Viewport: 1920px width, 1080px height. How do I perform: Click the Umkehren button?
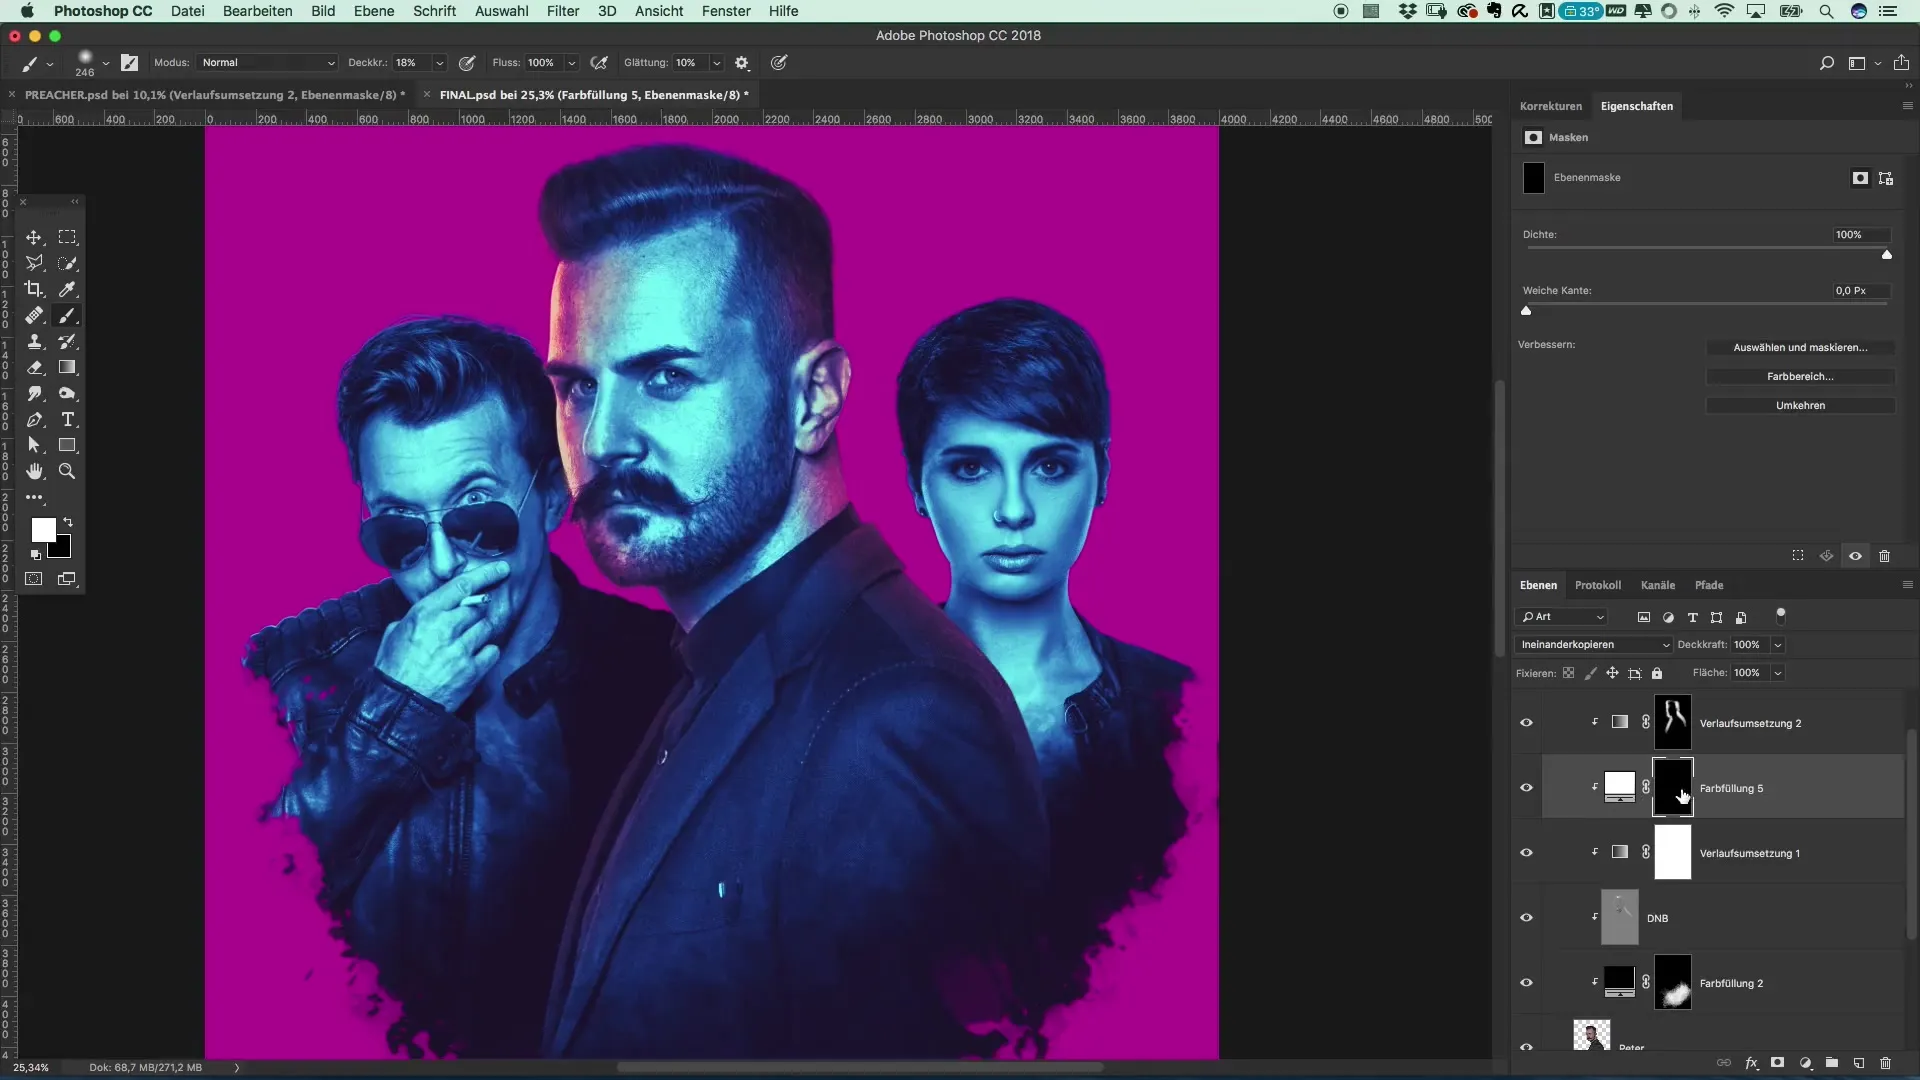1800,406
